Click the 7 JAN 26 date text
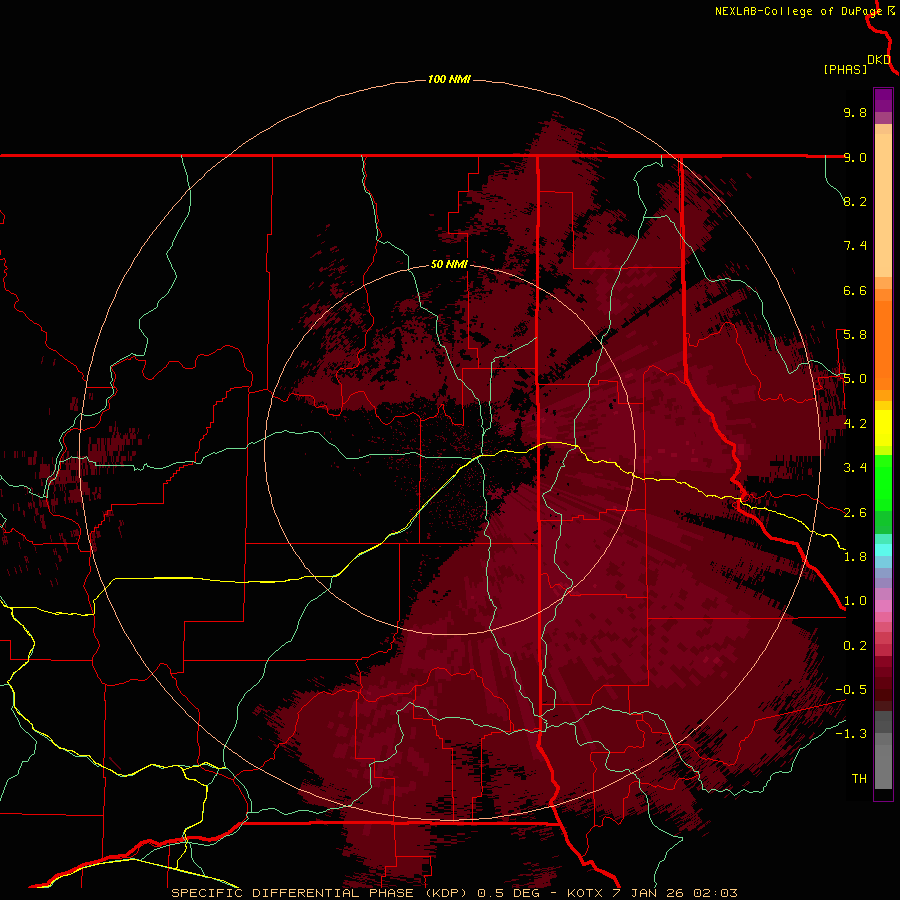The width and height of the screenshot is (900, 900). click(648, 893)
